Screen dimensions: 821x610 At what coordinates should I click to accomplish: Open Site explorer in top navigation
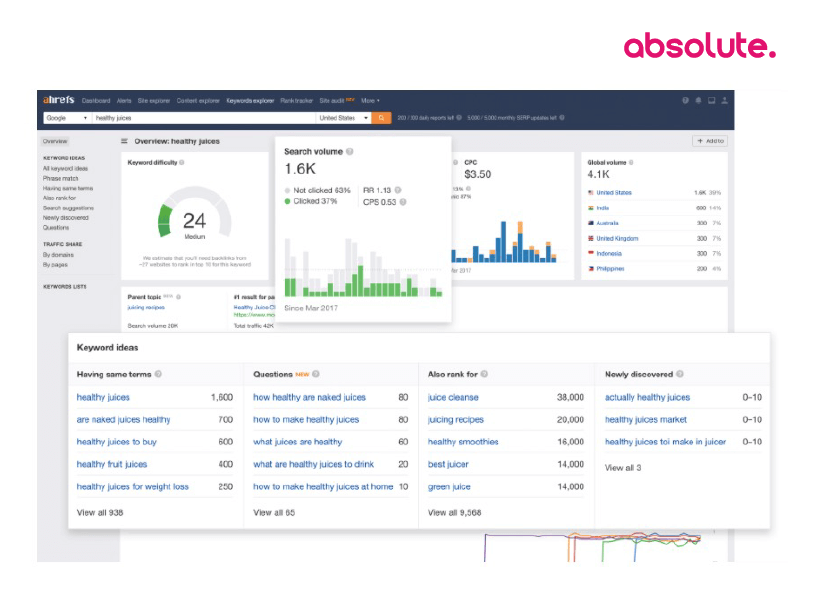(x=154, y=101)
